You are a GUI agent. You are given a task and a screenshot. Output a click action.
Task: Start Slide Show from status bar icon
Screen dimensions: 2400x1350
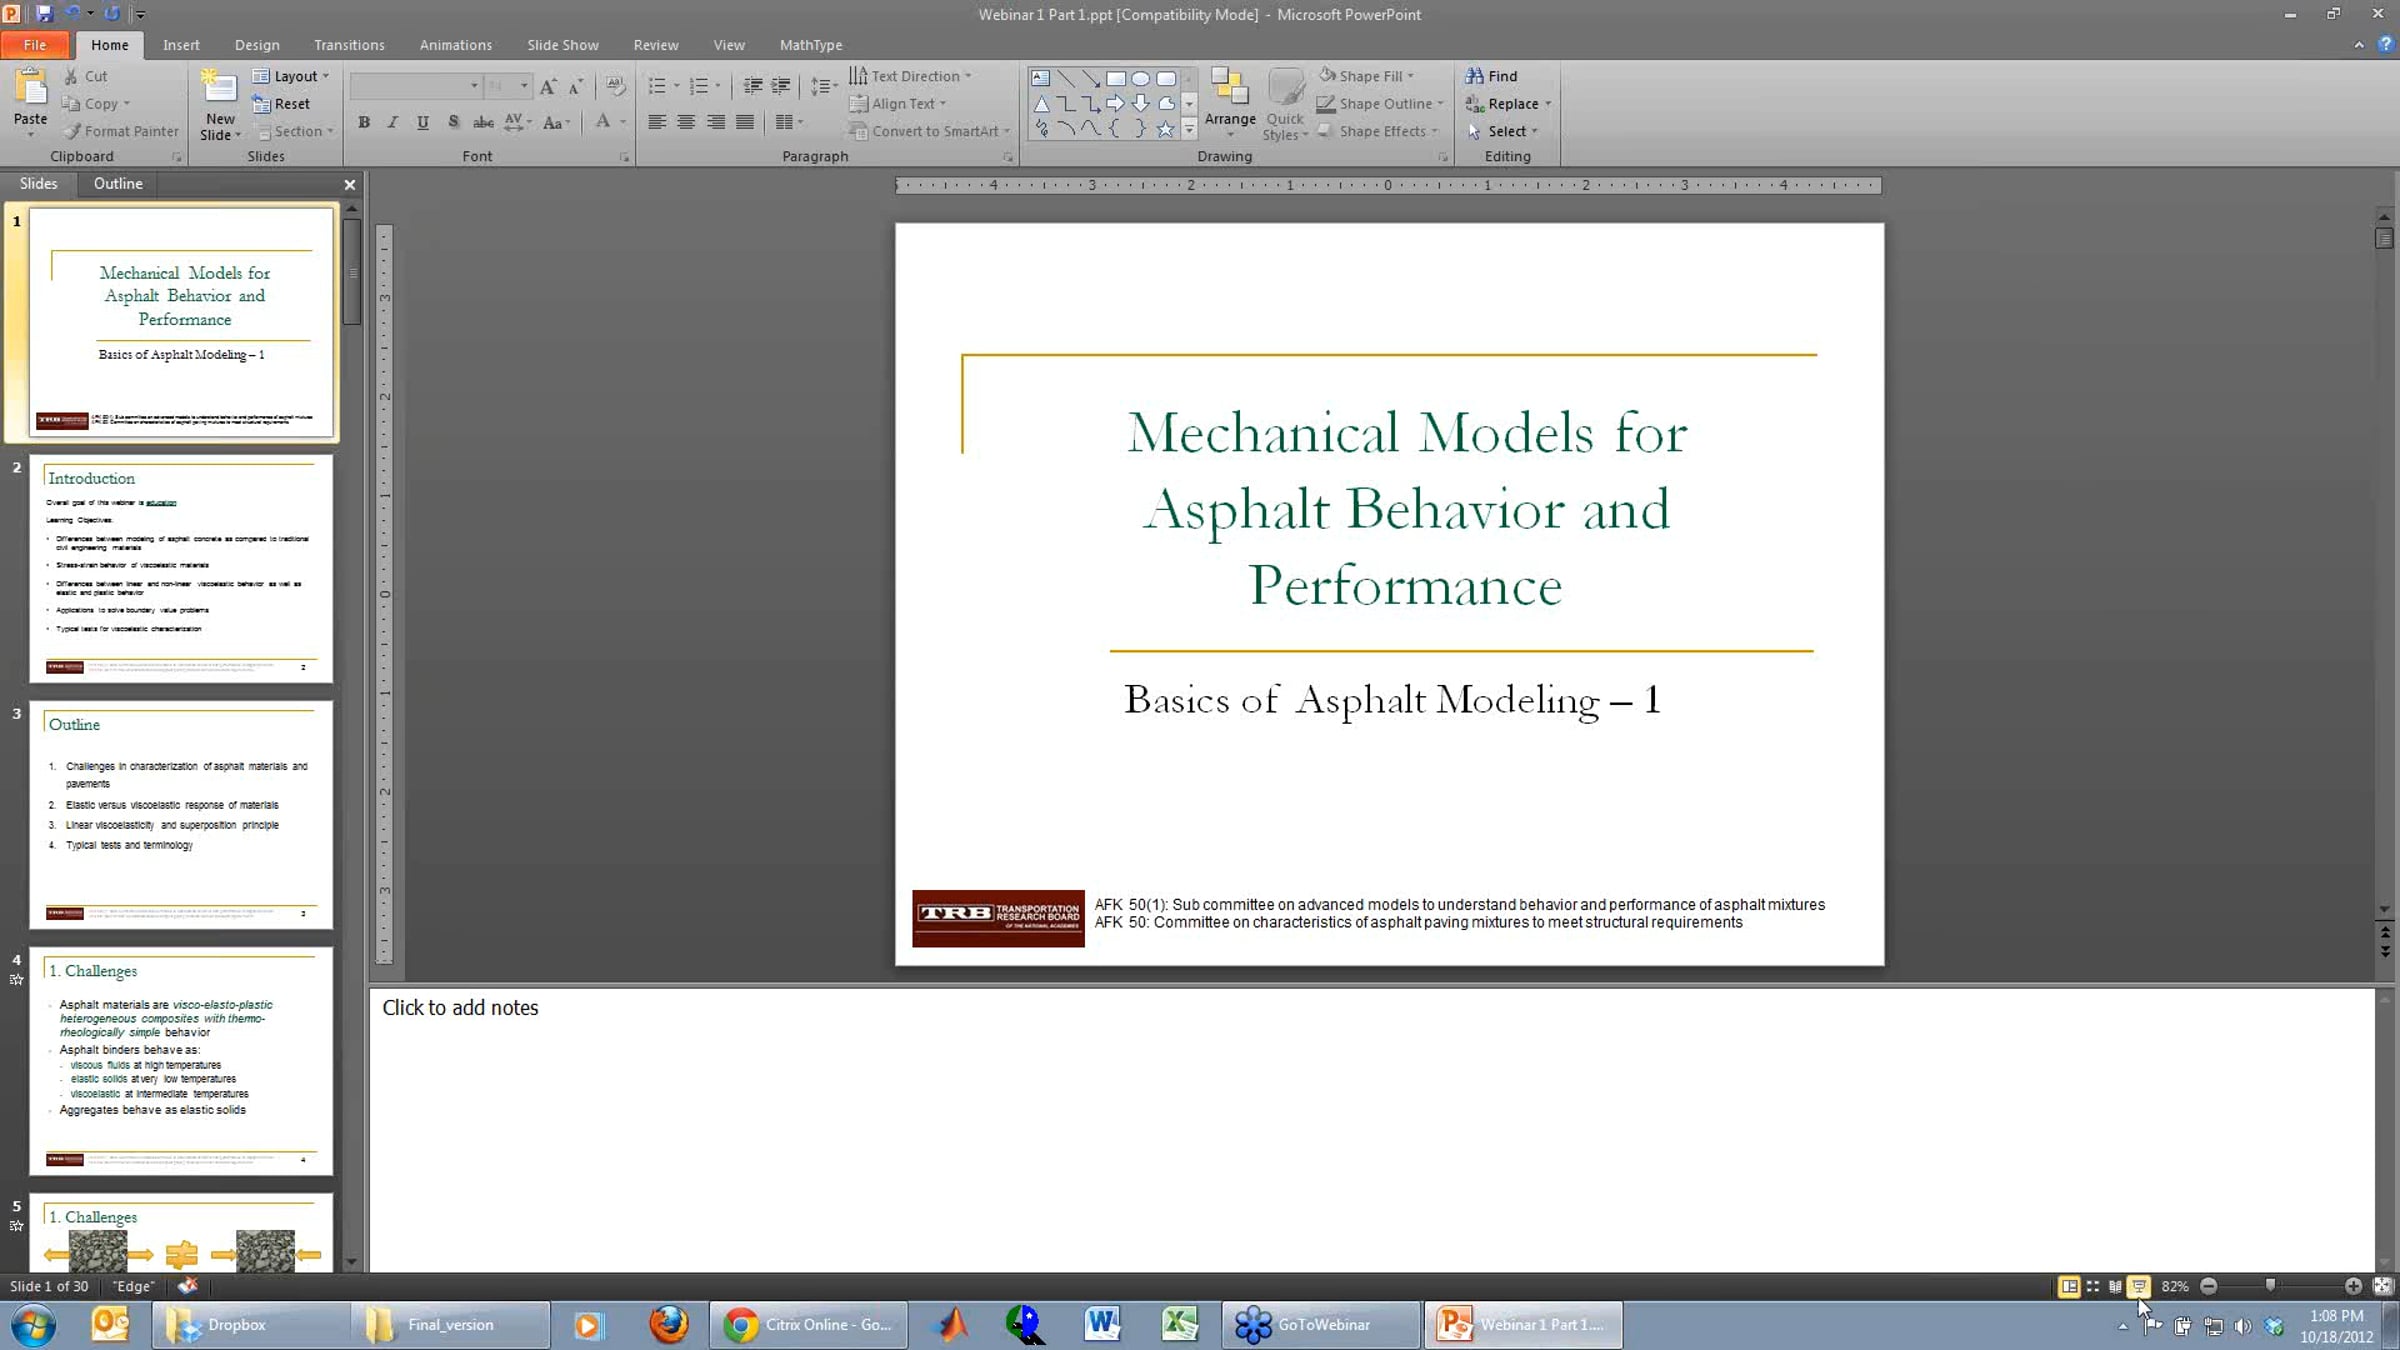pyautogui.click(x=2139, y=1286)
